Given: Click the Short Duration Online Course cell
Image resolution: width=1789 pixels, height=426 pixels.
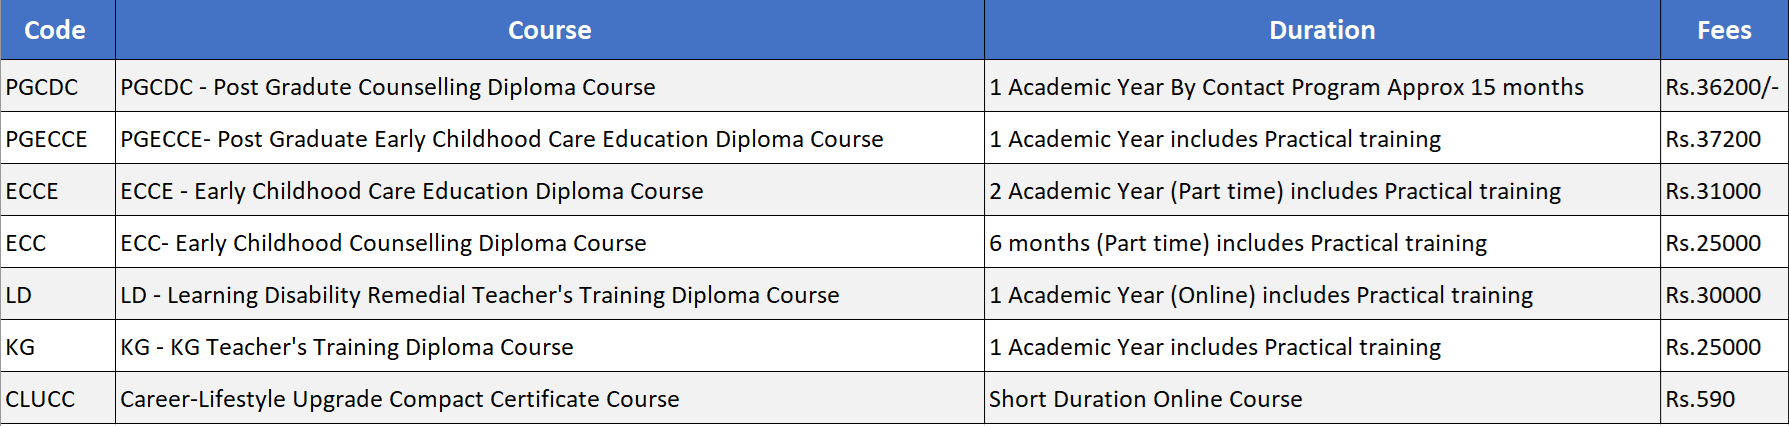Looking at the screenshot, I should click(x=1146, y=399).
